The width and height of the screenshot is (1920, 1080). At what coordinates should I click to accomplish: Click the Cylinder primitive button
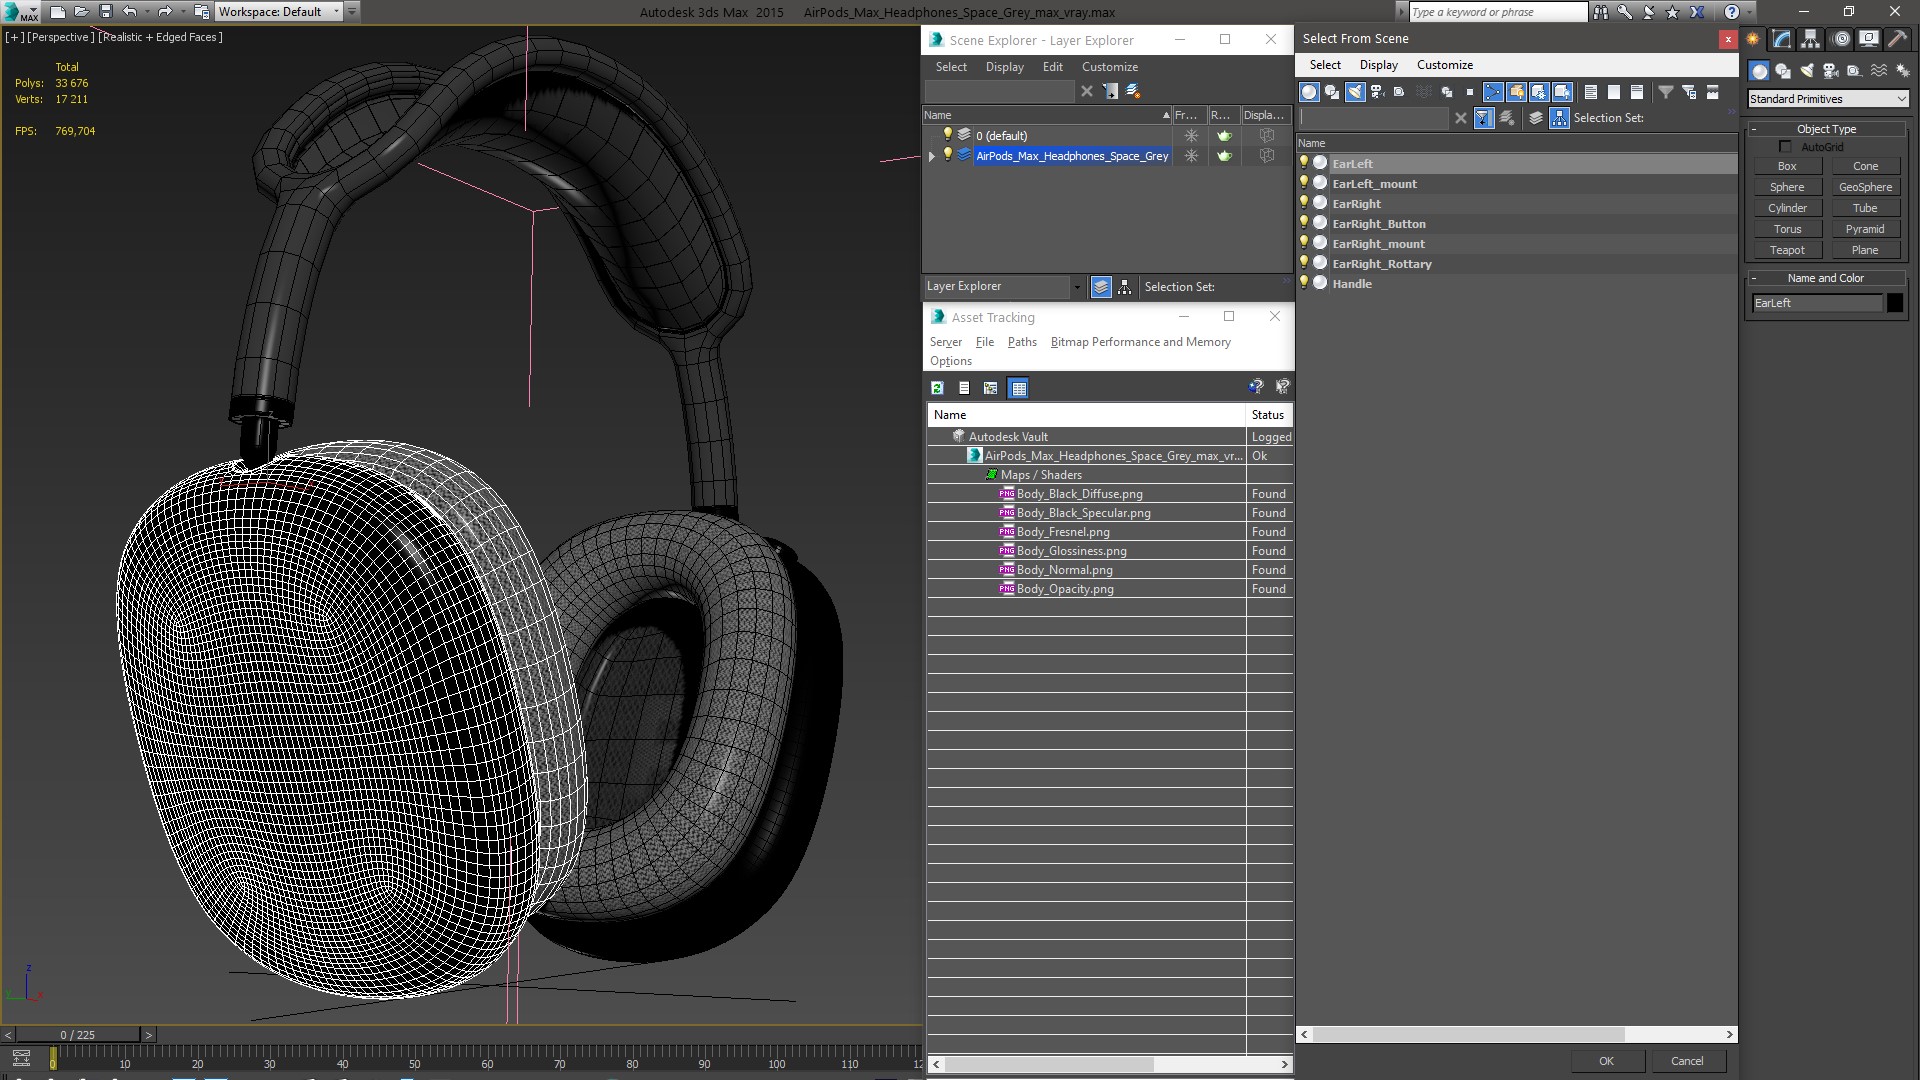[1787, 208]
